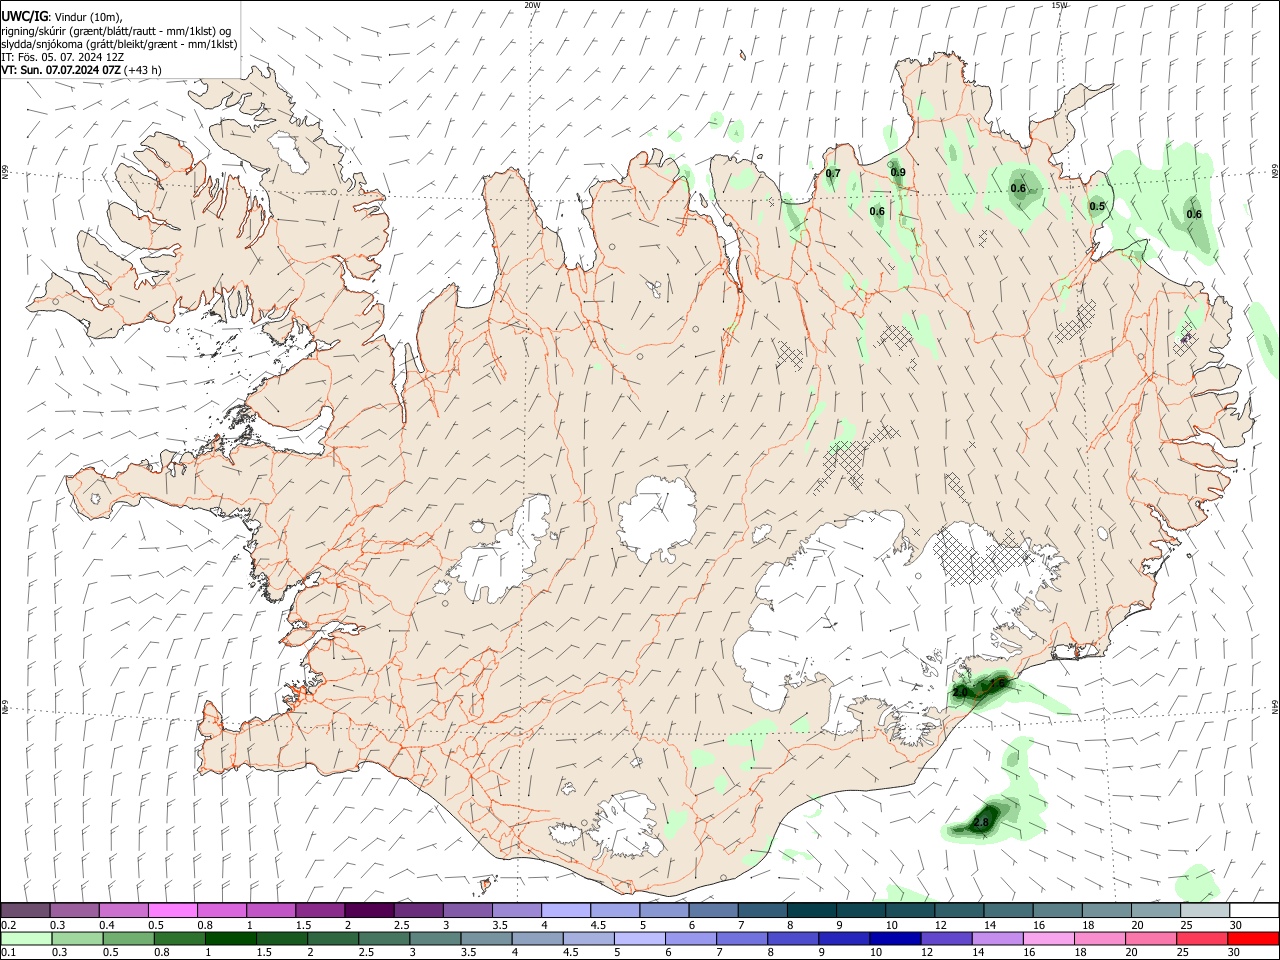1280x960 pixels.
Task: Click the red swatch ending the lower scale
Action: click(x=1252, y=939)
